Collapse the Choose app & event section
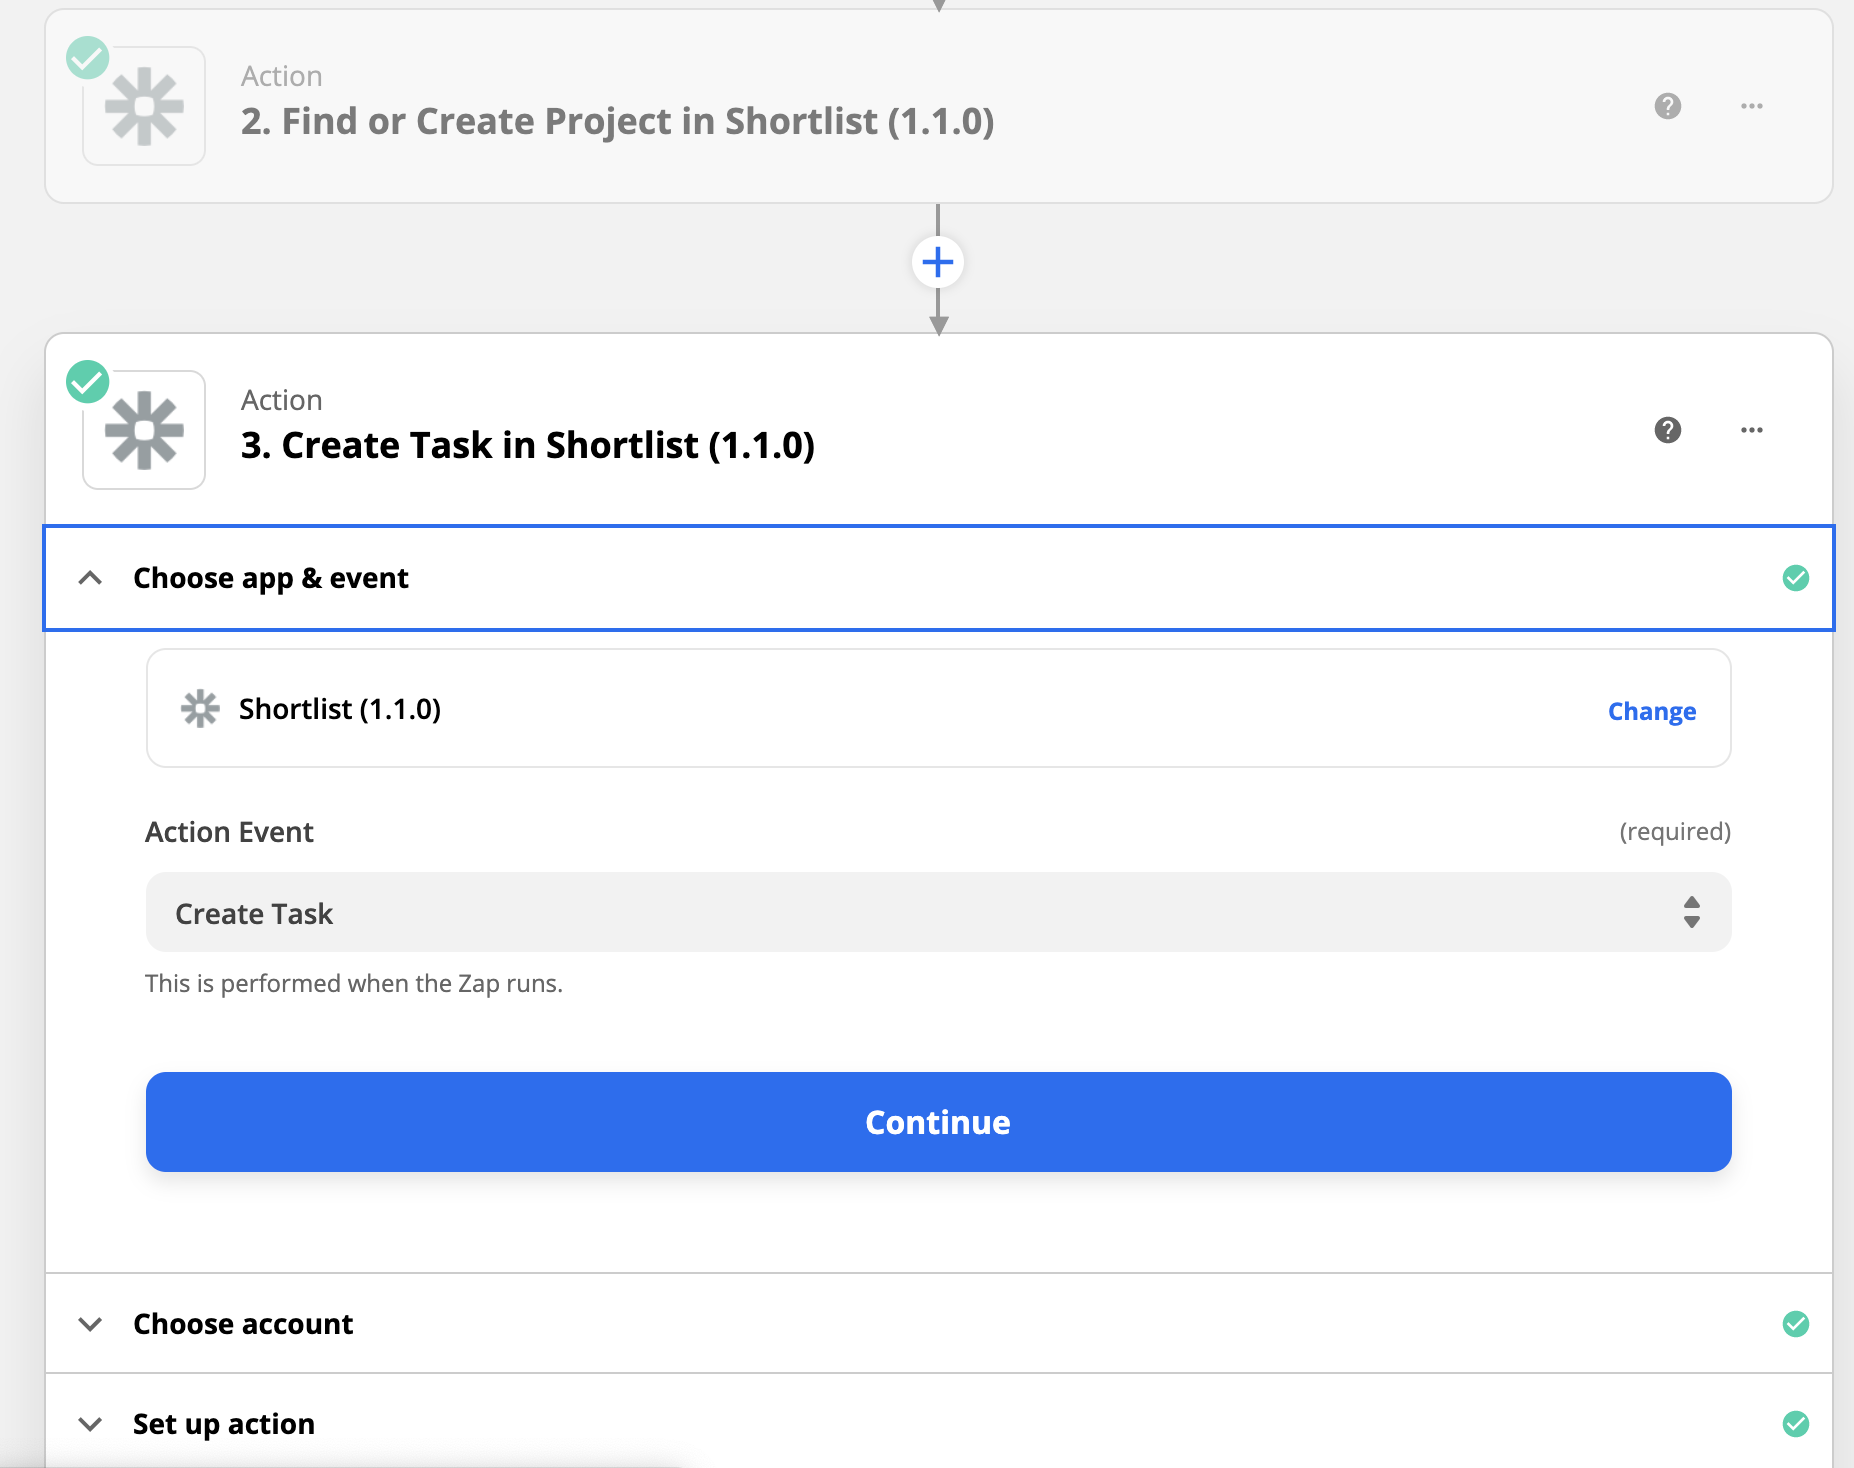 pyautogui.click(x=90, y=578)
